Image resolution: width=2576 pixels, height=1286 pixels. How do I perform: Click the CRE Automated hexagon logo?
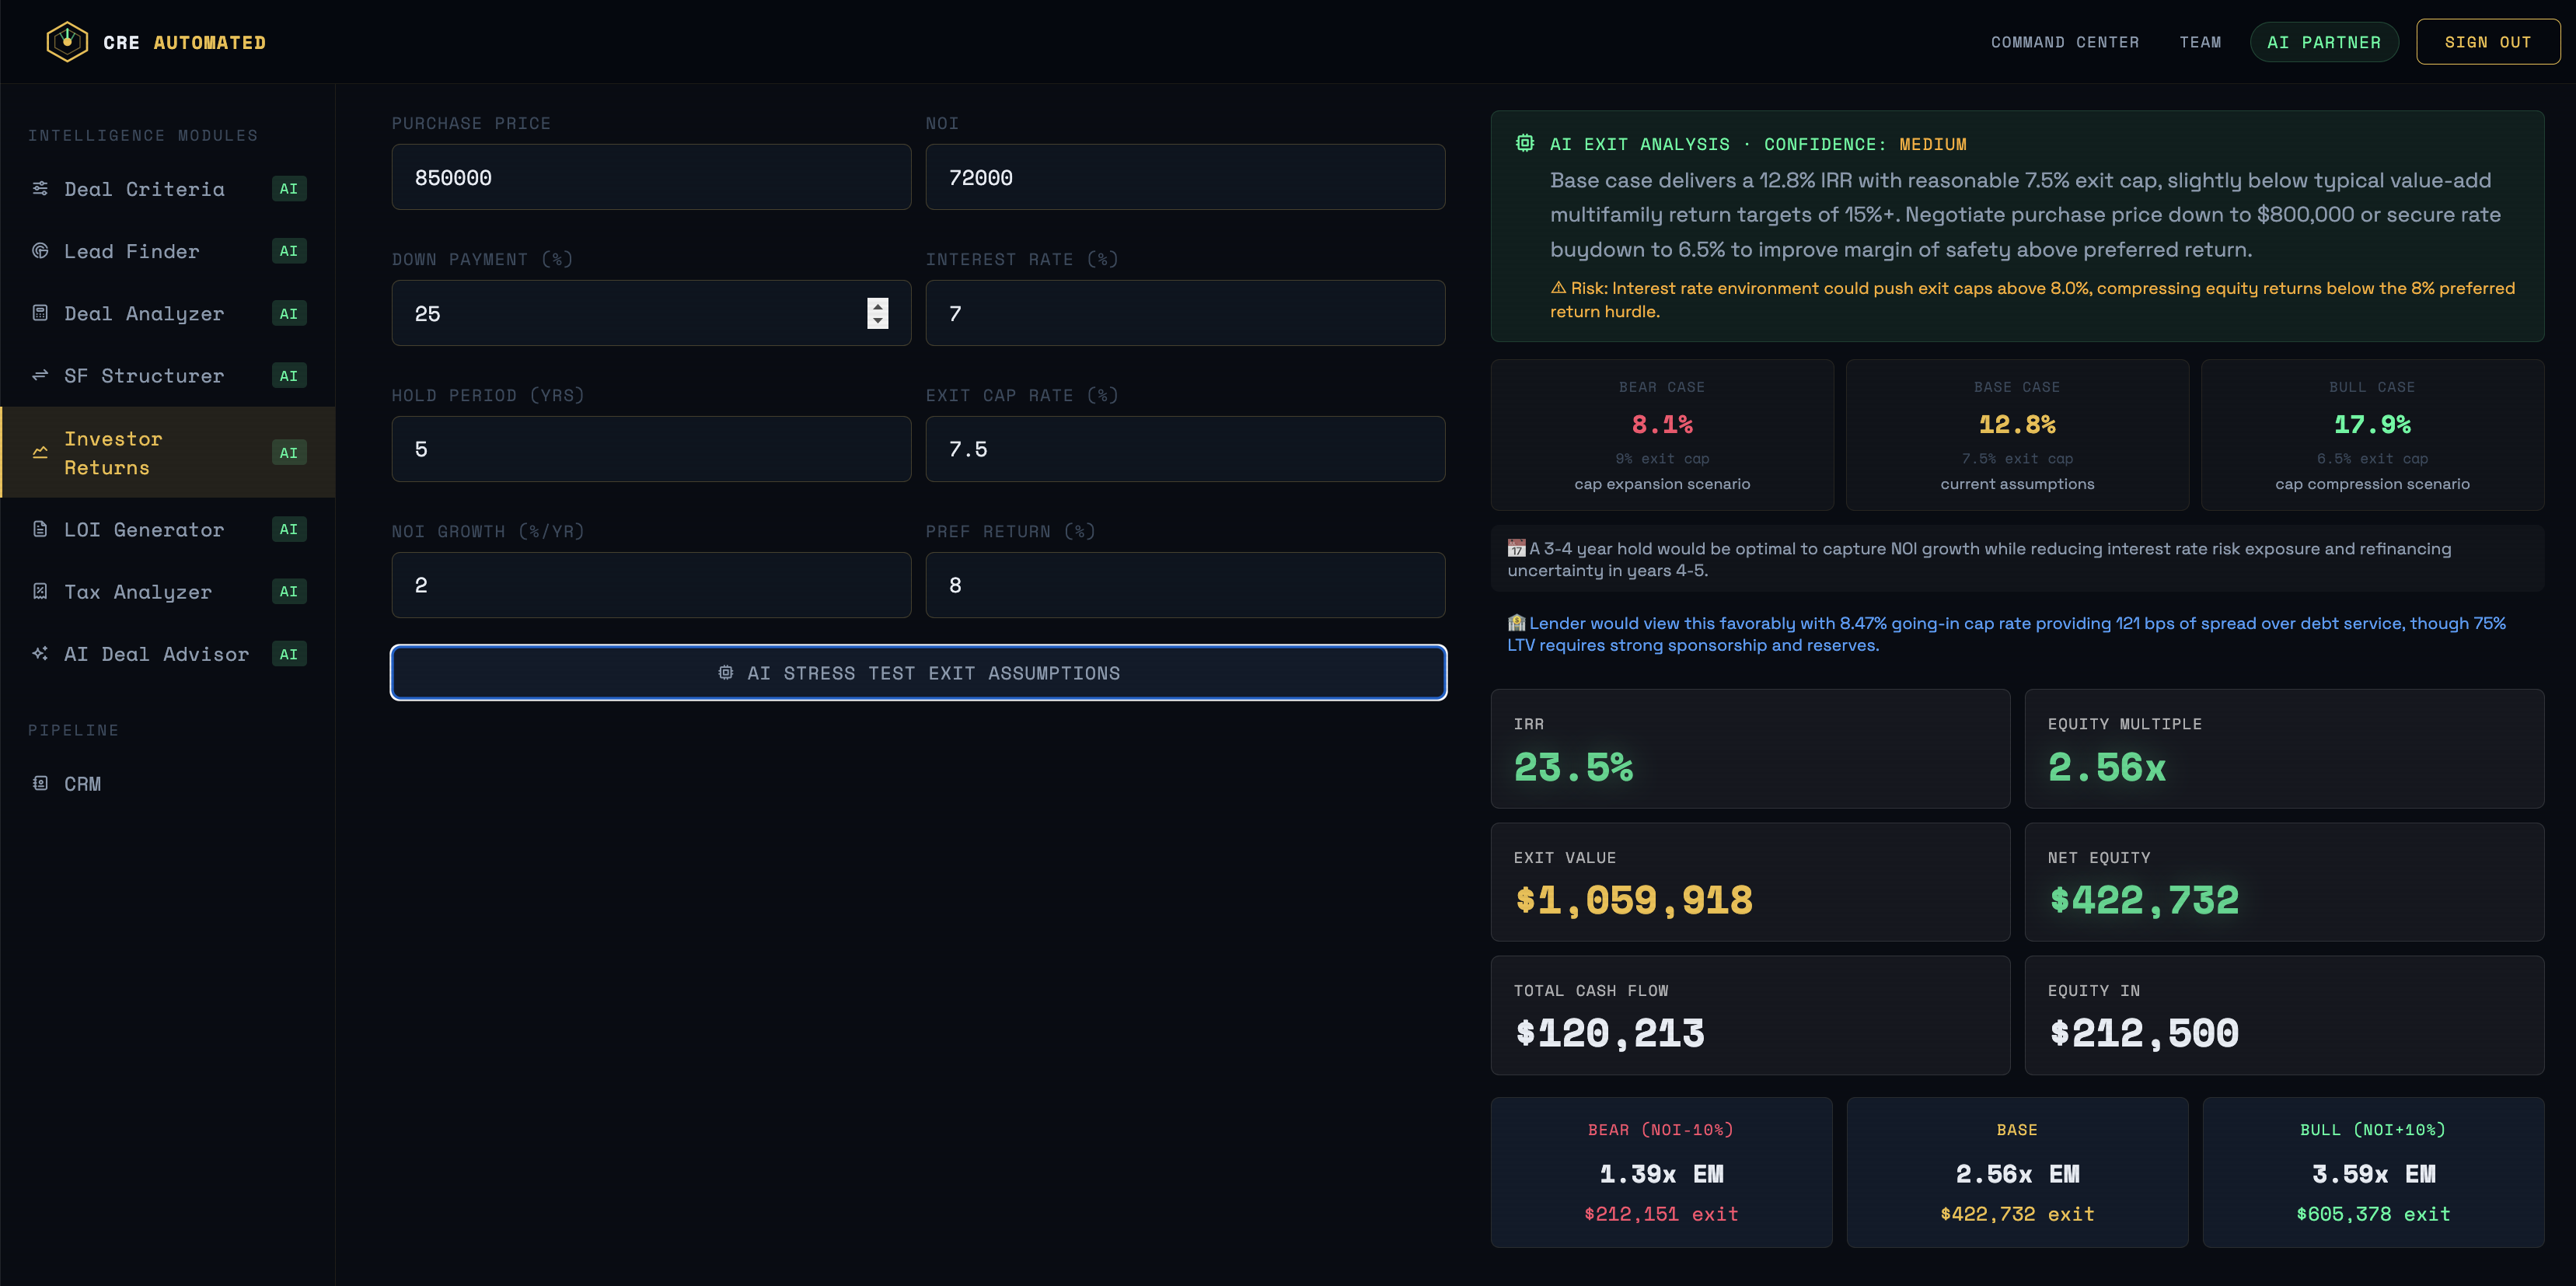[x=67, y=42]
